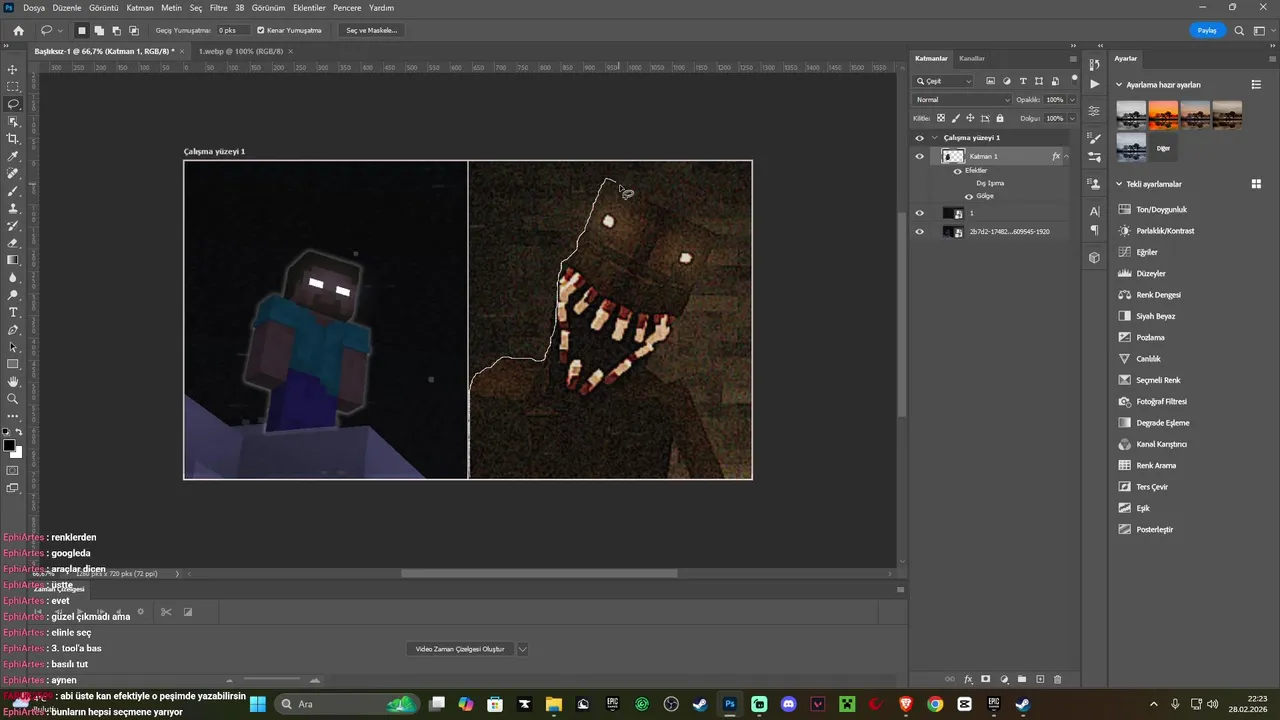Toggle visibility of Efektler

click(x=957, y=171)
